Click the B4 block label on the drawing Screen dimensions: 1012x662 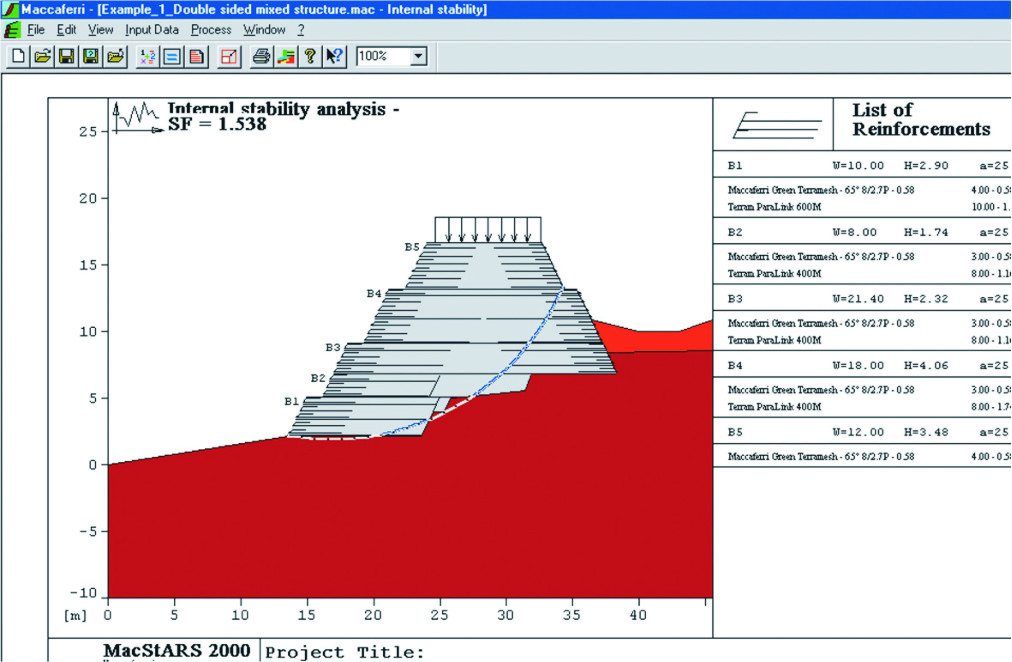click(x=374, y=294)
